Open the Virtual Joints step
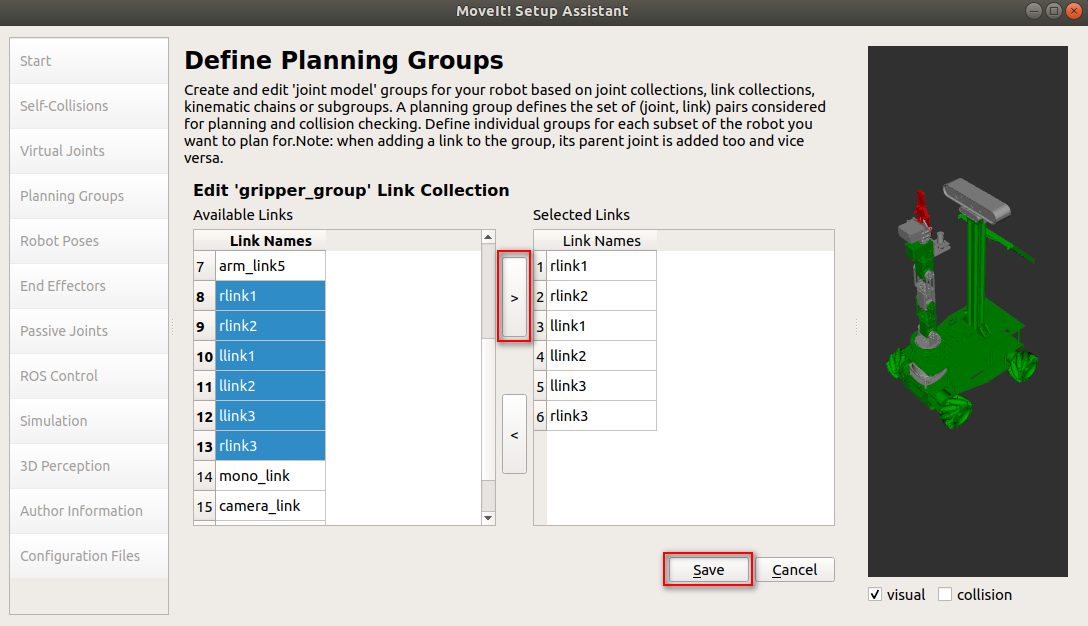1088x626 pixels. [89, 151]
